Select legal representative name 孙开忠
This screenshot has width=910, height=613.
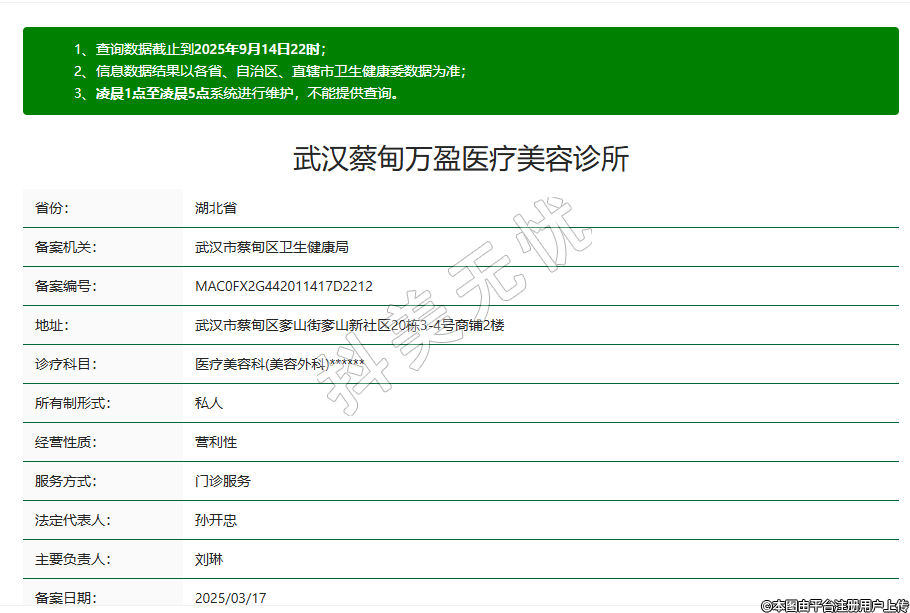(216, 520)
